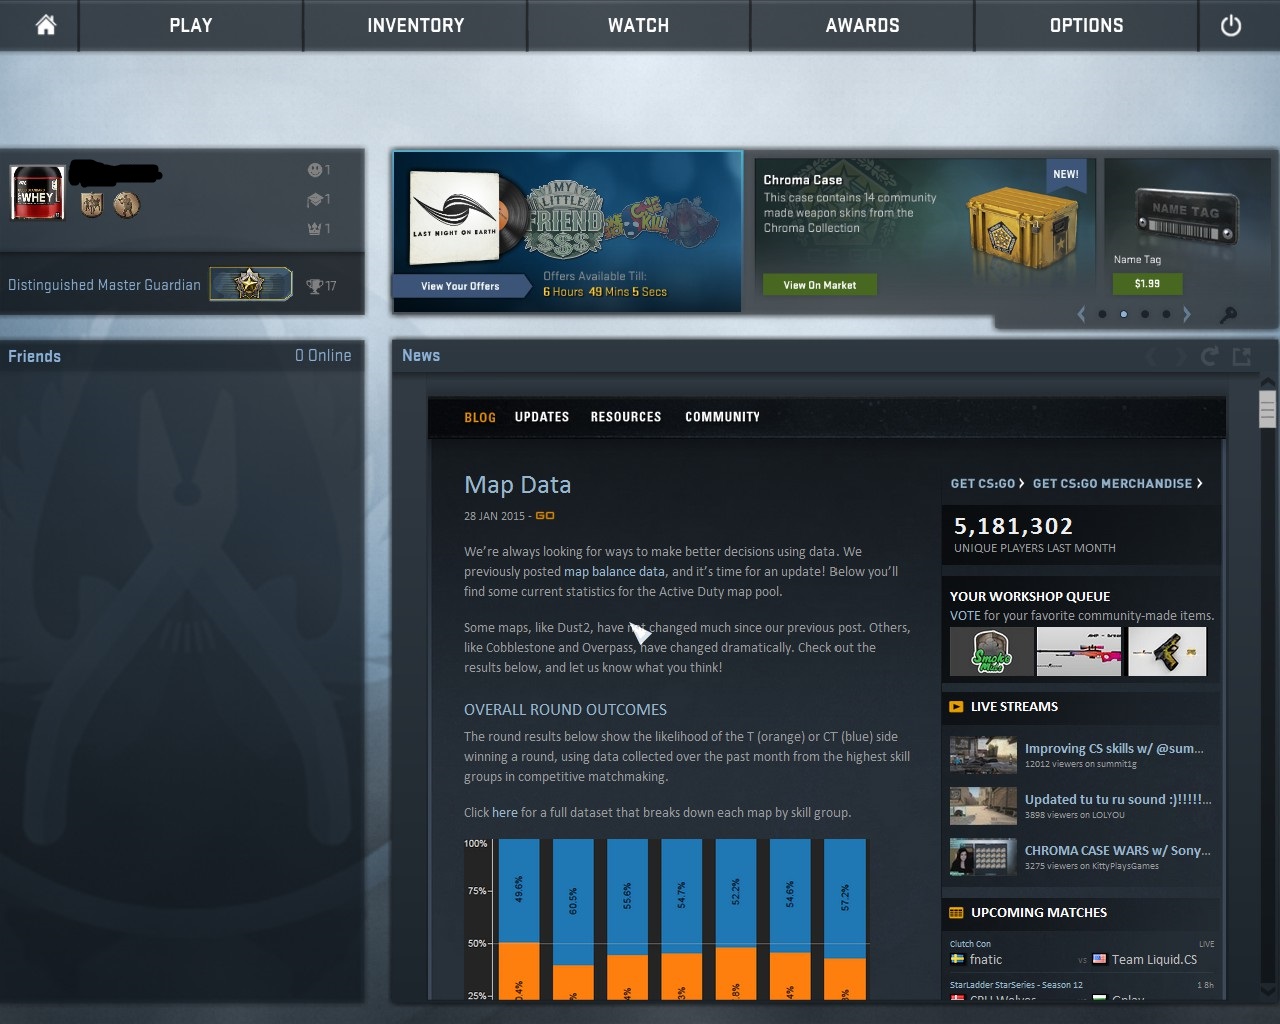Click the News forward arrow
This screenshot has height=1024, width=1280.
coord(1181,356)
